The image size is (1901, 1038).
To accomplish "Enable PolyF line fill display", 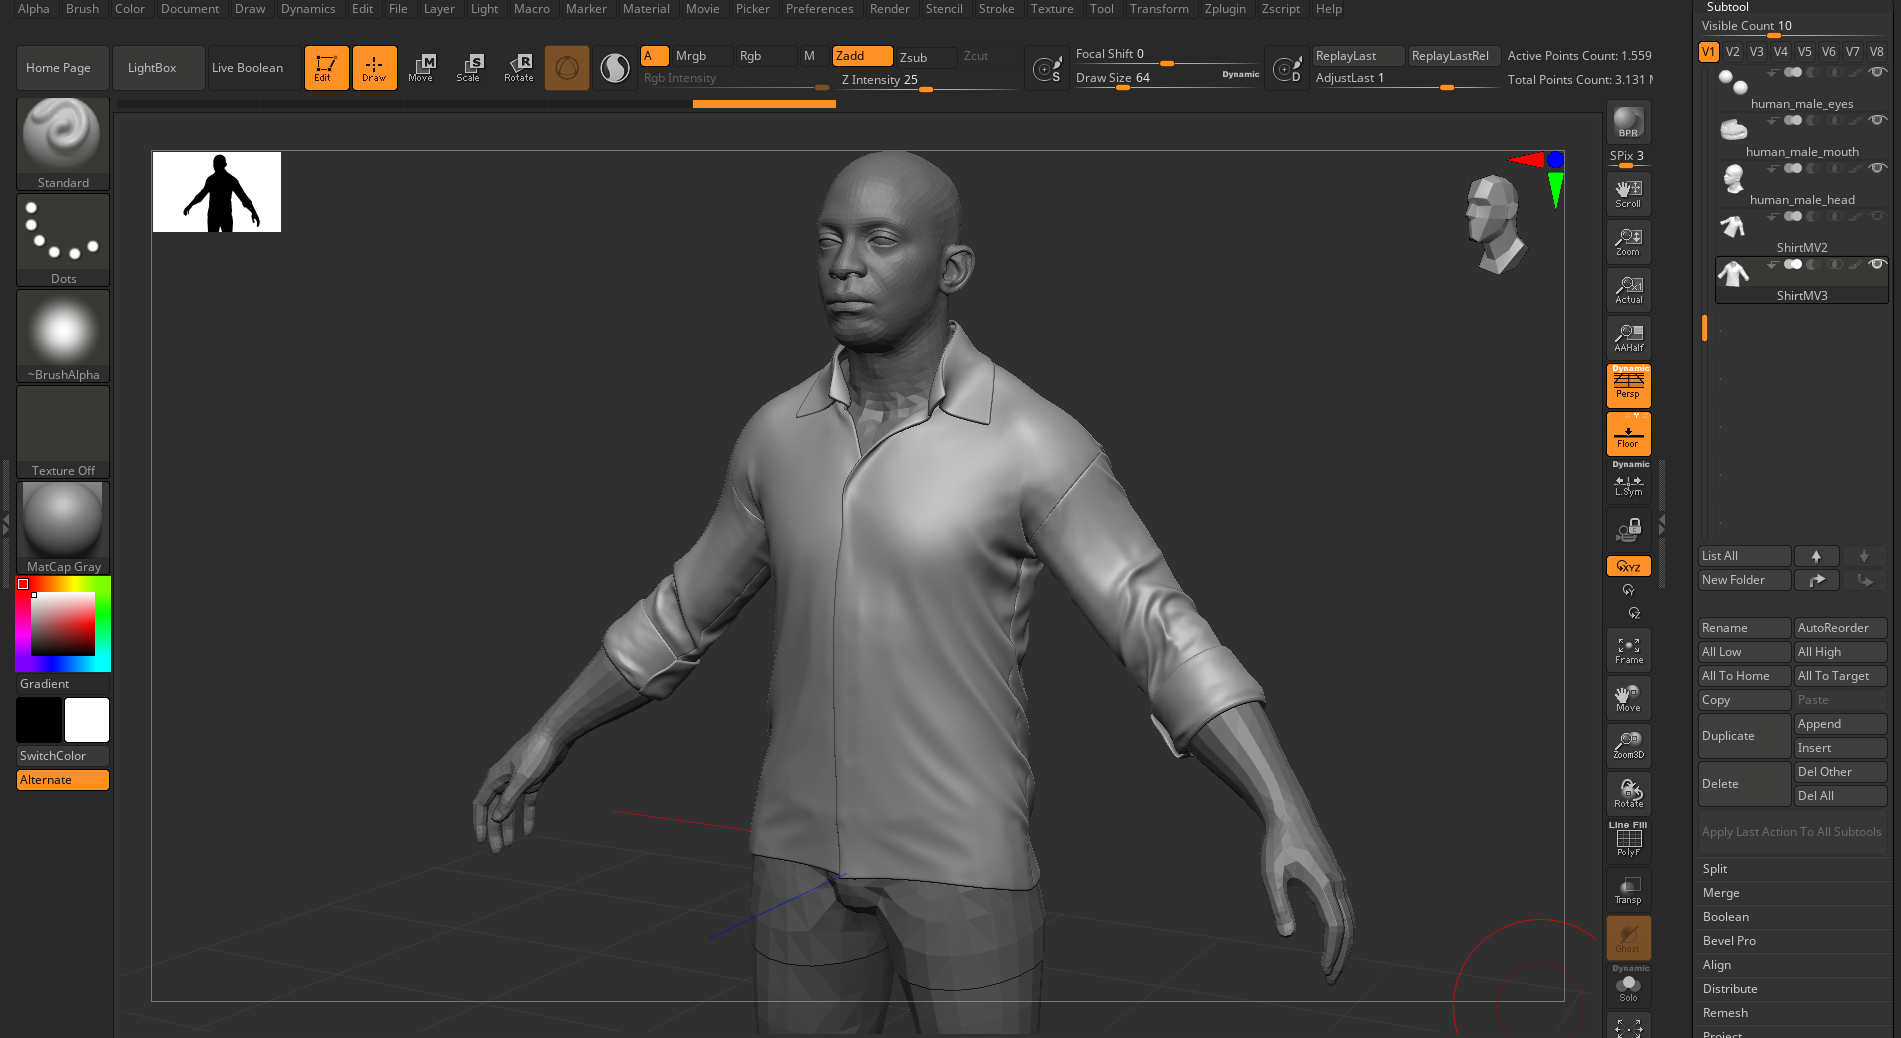I will click(1628, 841).
